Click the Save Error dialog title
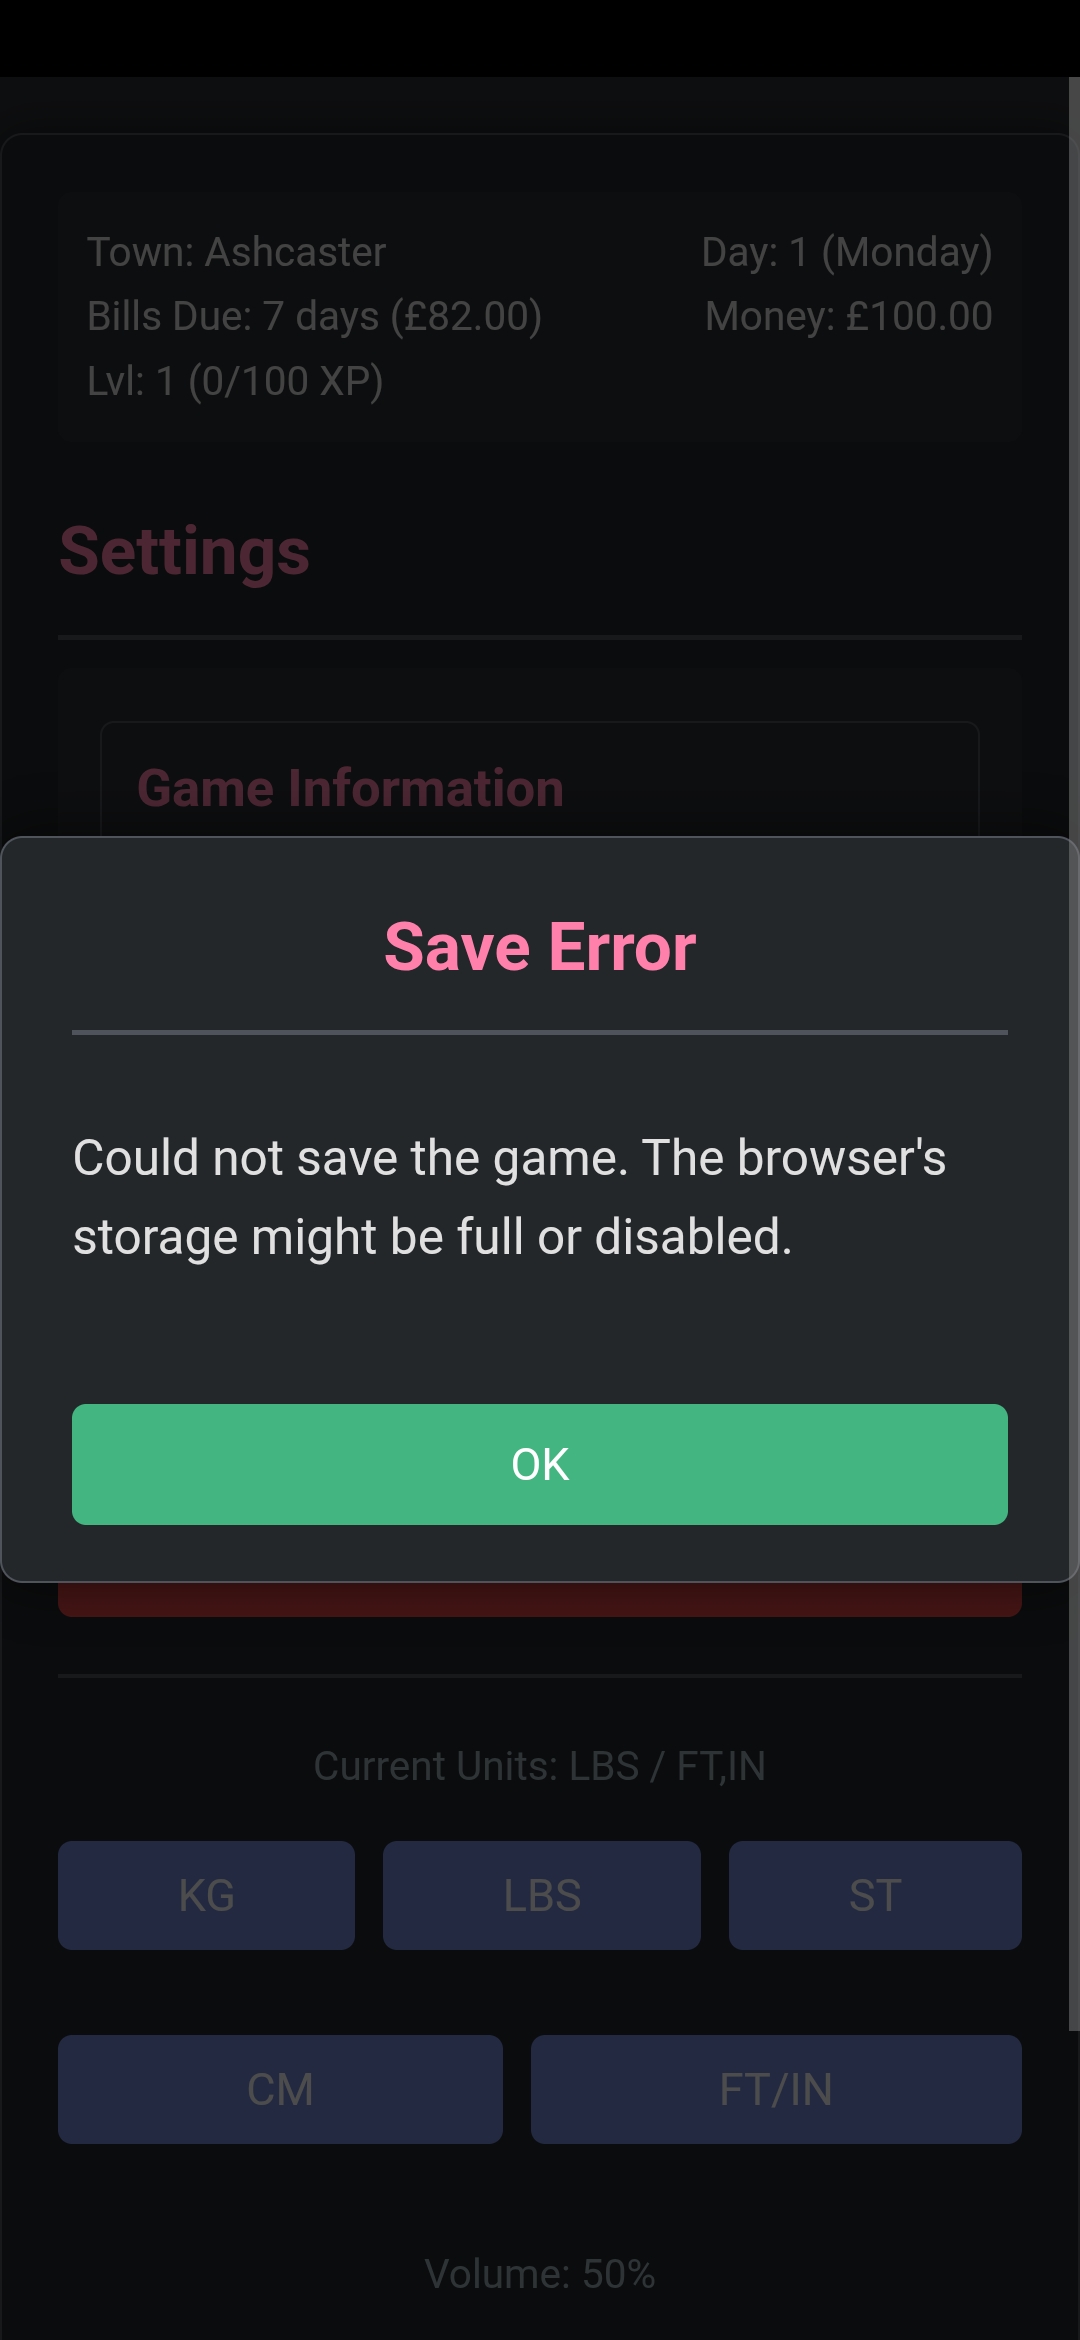1080x2340 pixels. click(x=540, y=946)
